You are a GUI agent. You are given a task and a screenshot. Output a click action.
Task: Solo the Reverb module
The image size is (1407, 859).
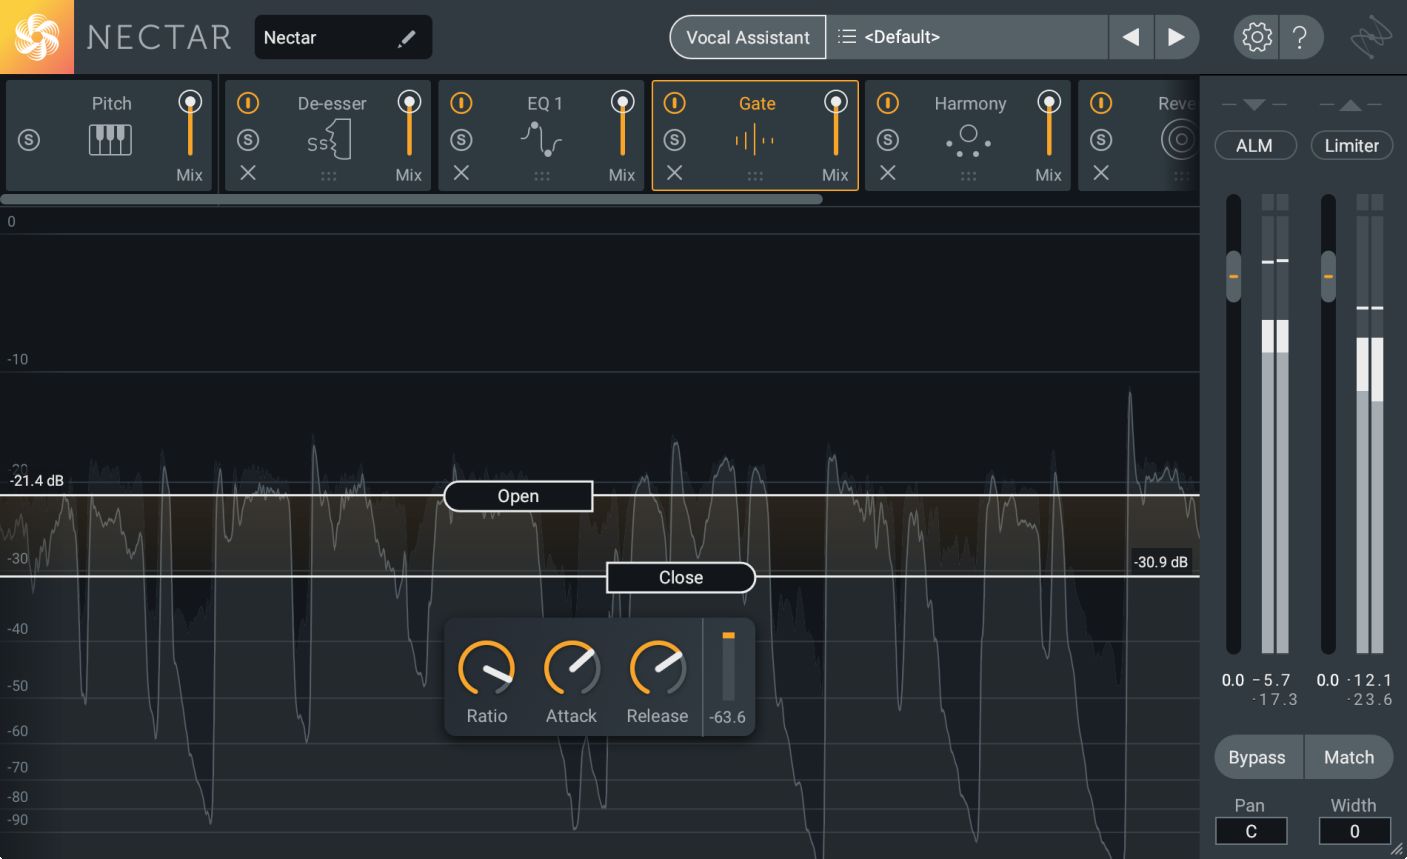point(1101,140)
